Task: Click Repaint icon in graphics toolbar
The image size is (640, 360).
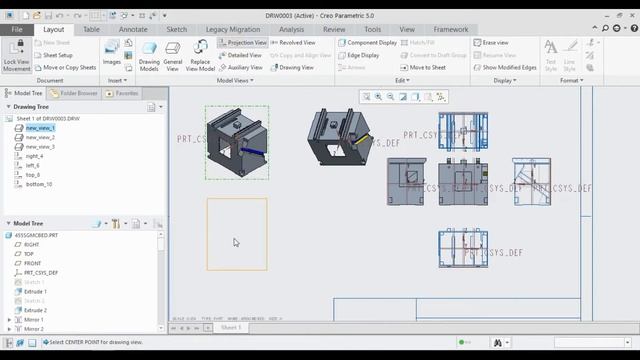Action: (403, 97)
